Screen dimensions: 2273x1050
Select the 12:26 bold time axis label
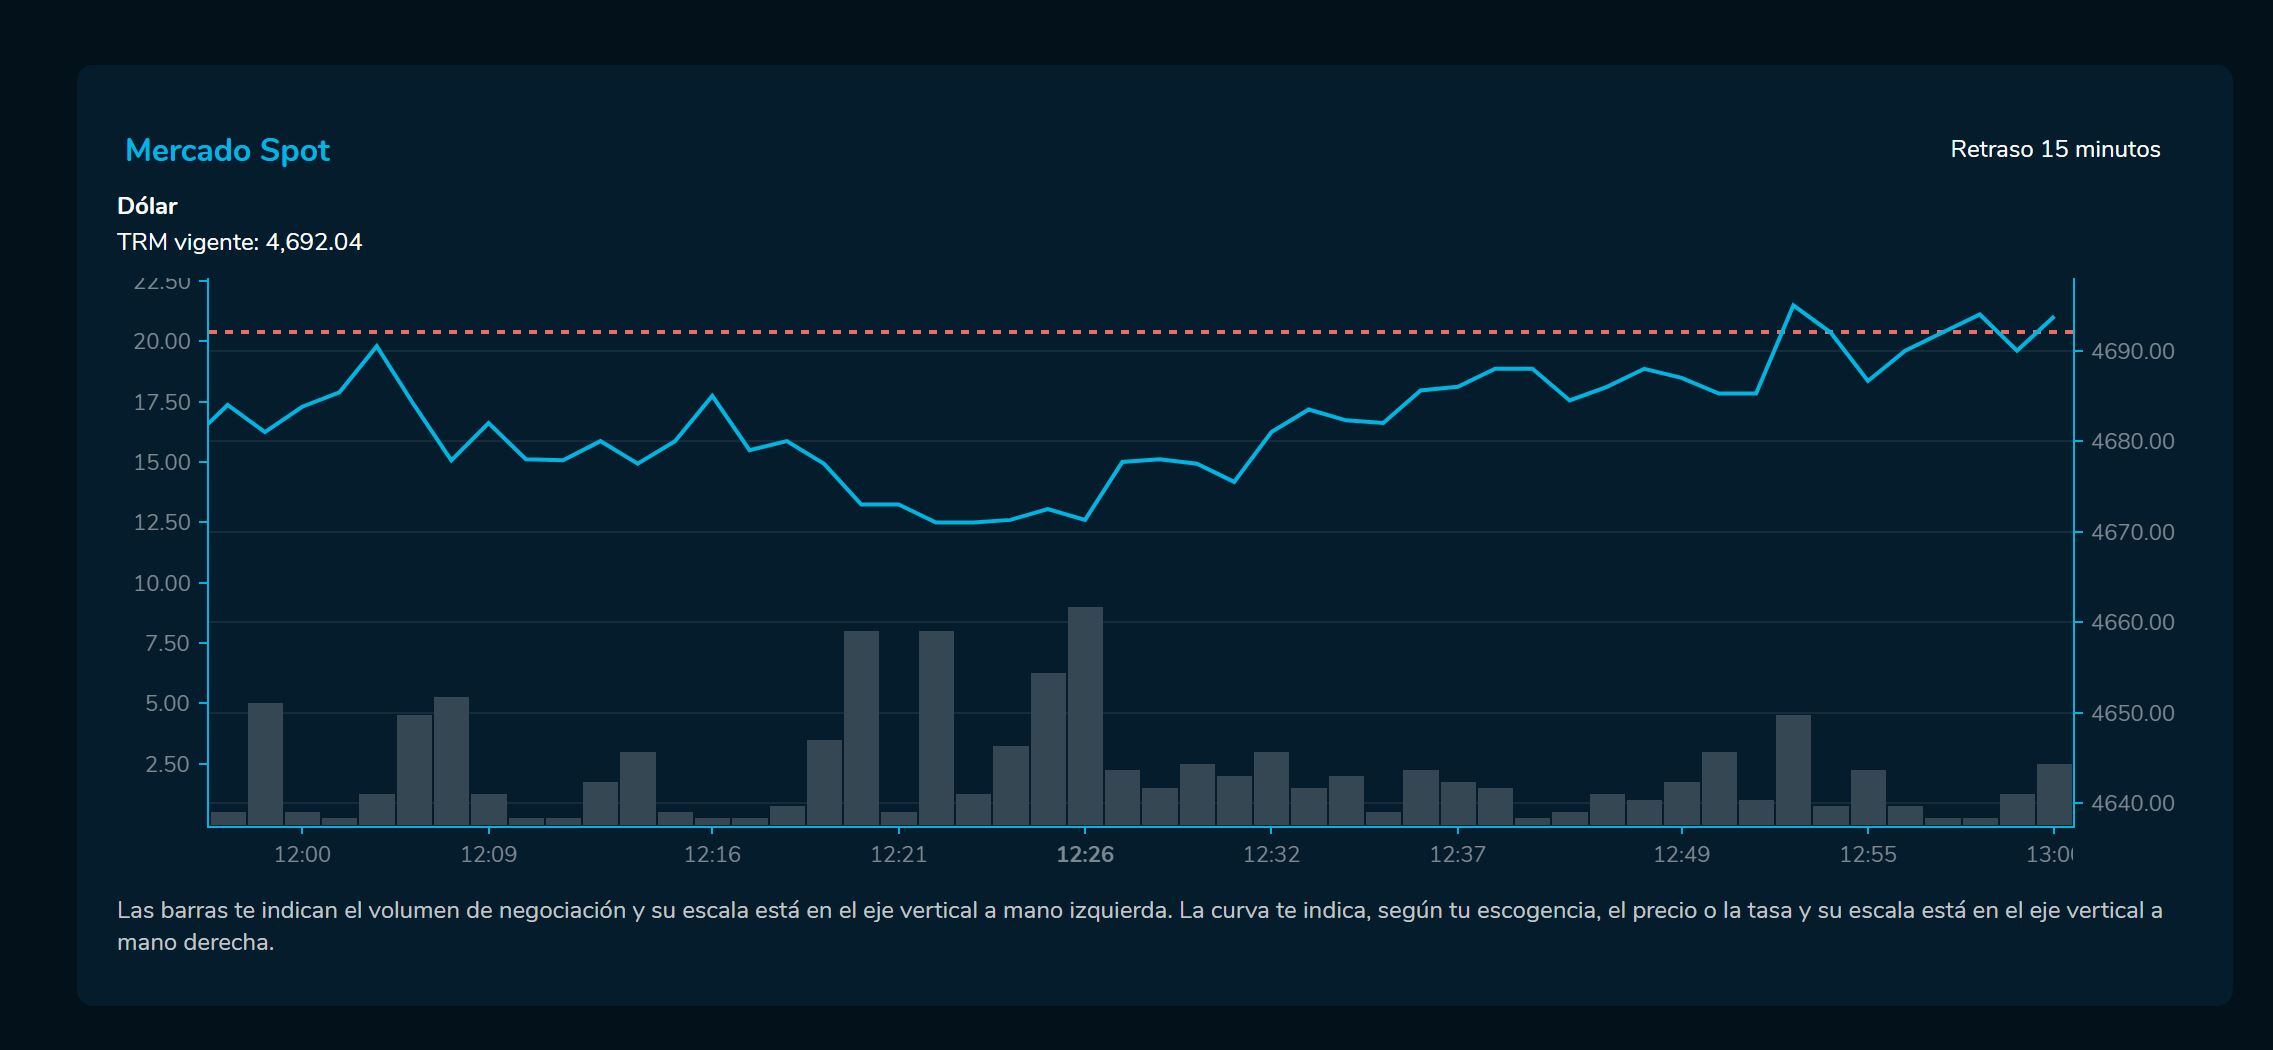[x=1085, y=855]
